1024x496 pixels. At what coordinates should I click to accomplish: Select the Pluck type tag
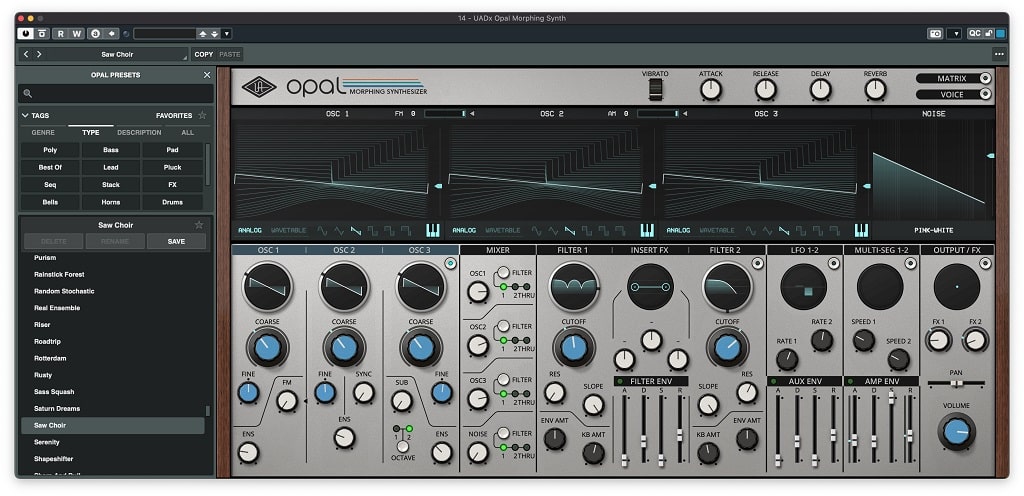[172, 168]
